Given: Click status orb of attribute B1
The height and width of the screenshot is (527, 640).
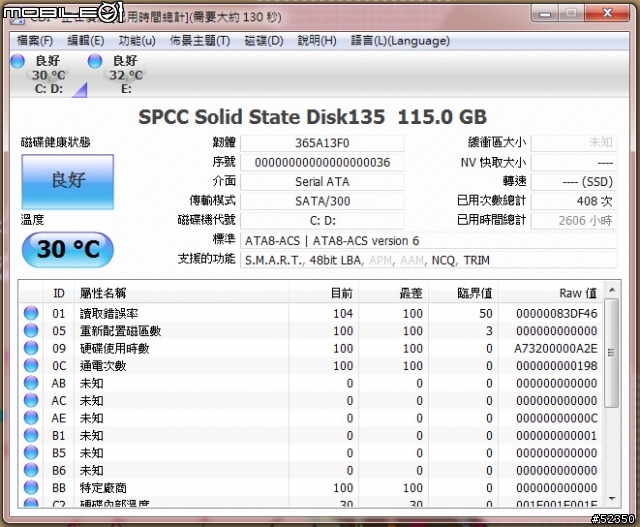Looking at the screenshot, I should pyautogui.click(x=31, y=436).
